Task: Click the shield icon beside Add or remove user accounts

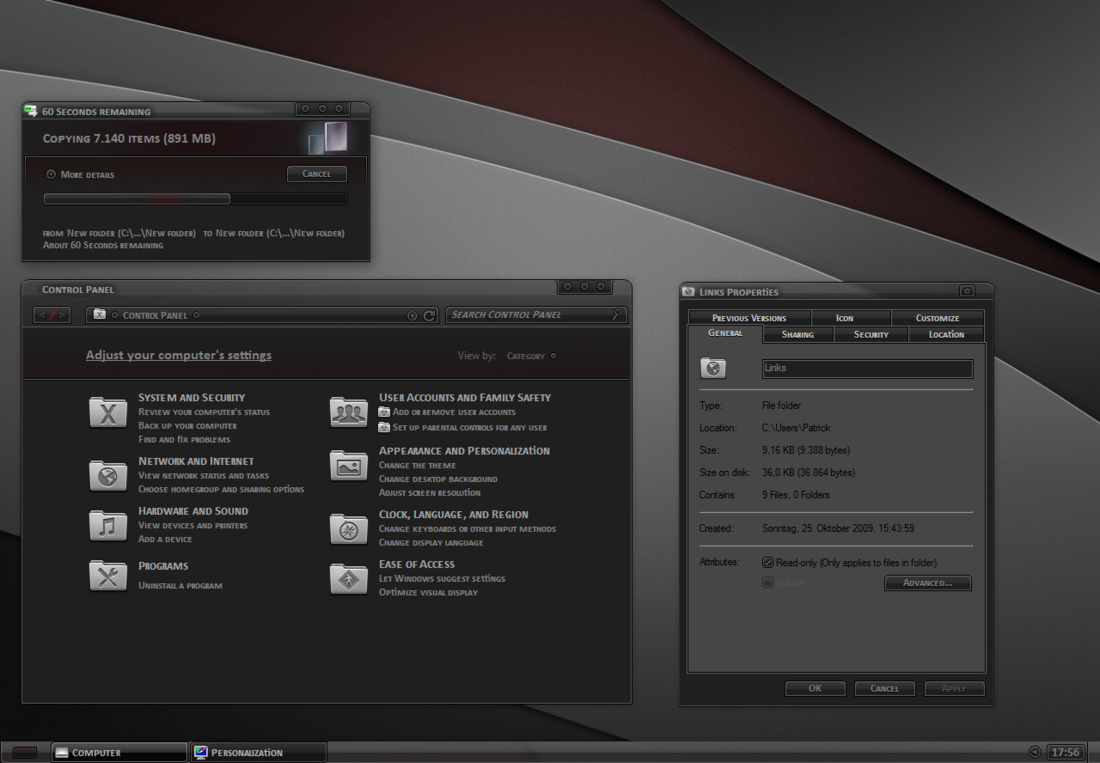Action: pyautogui.click(x=384, y=412)
